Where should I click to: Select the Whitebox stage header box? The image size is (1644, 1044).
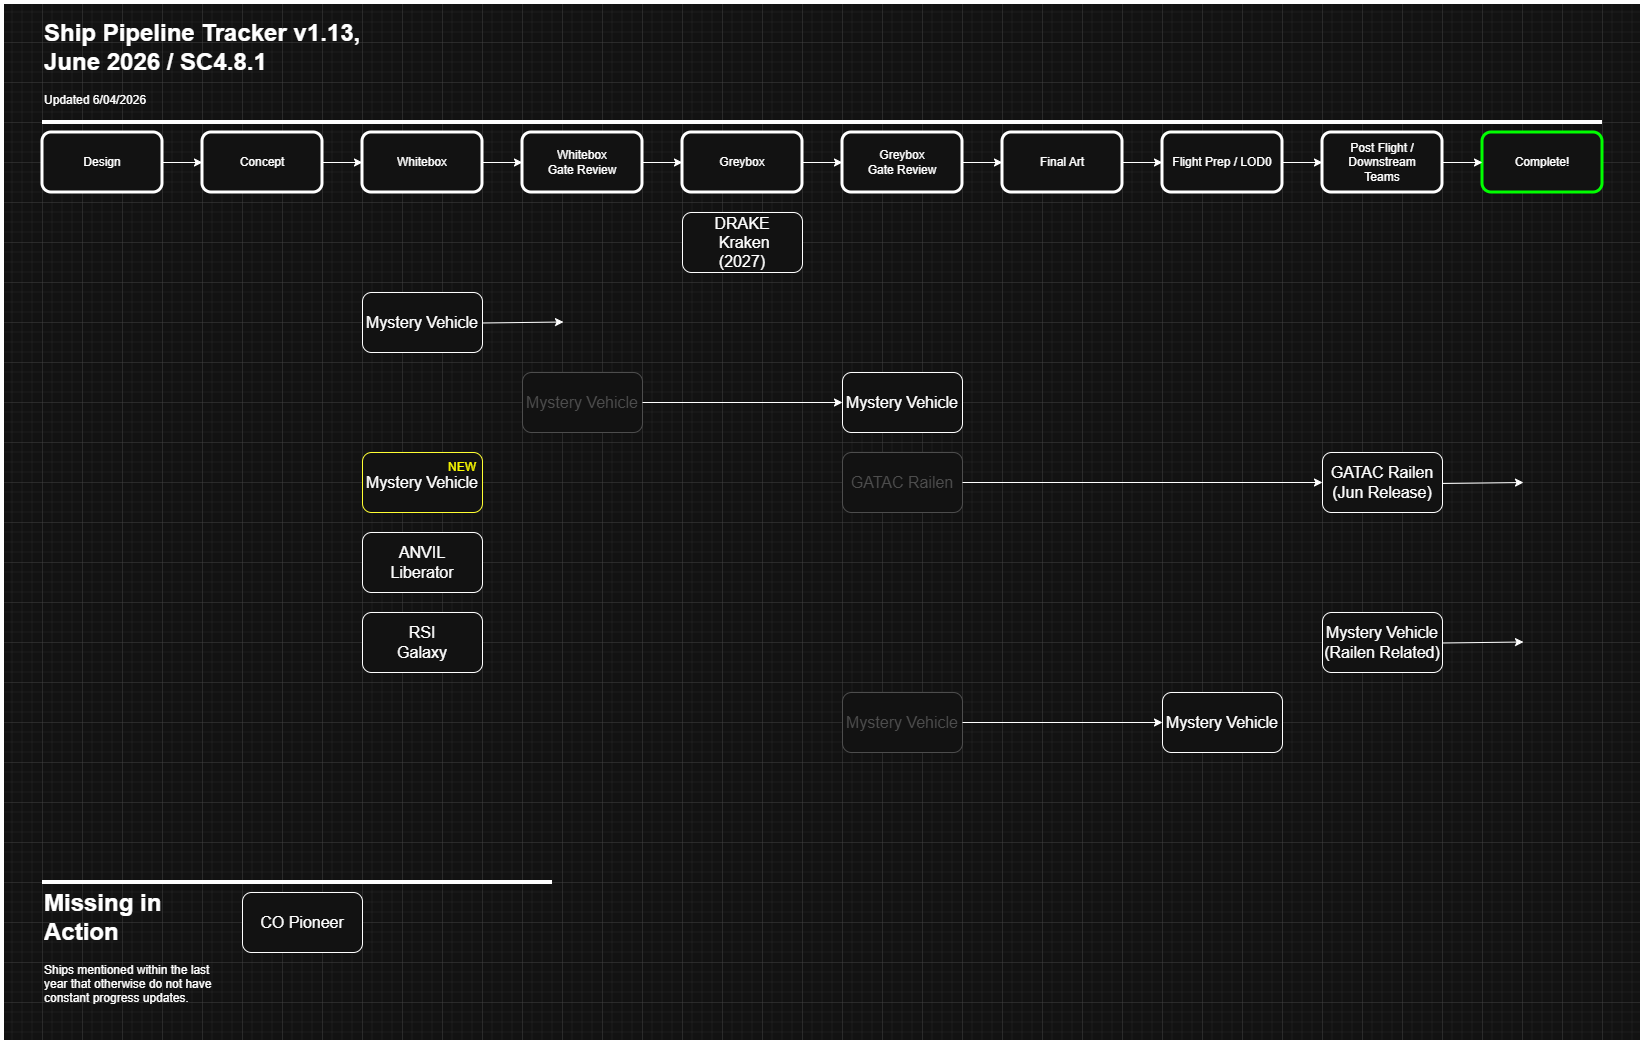[422, 162]
